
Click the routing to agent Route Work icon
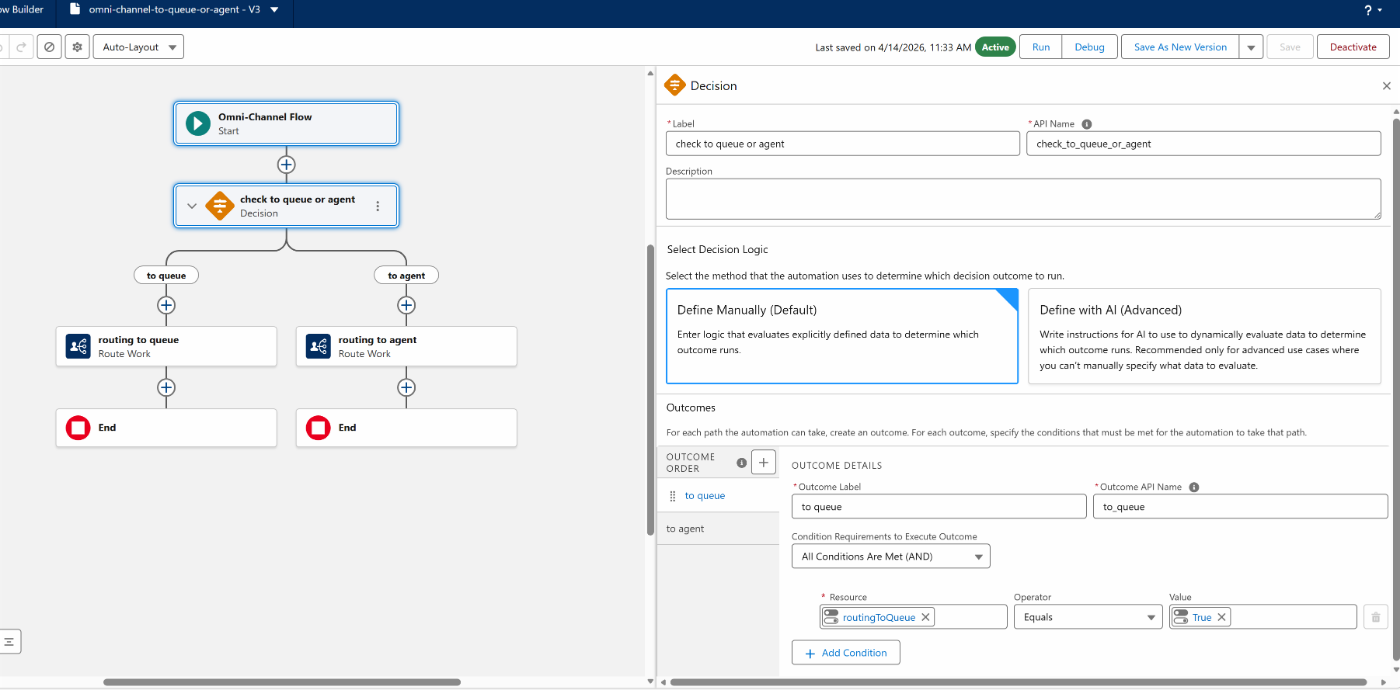(318, 346)
